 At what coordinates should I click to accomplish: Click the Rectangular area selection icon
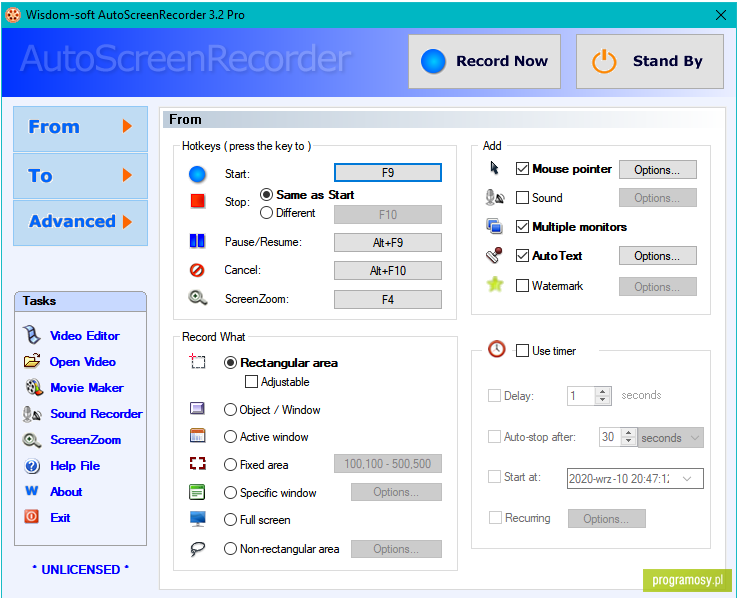[x=197, y=361]
